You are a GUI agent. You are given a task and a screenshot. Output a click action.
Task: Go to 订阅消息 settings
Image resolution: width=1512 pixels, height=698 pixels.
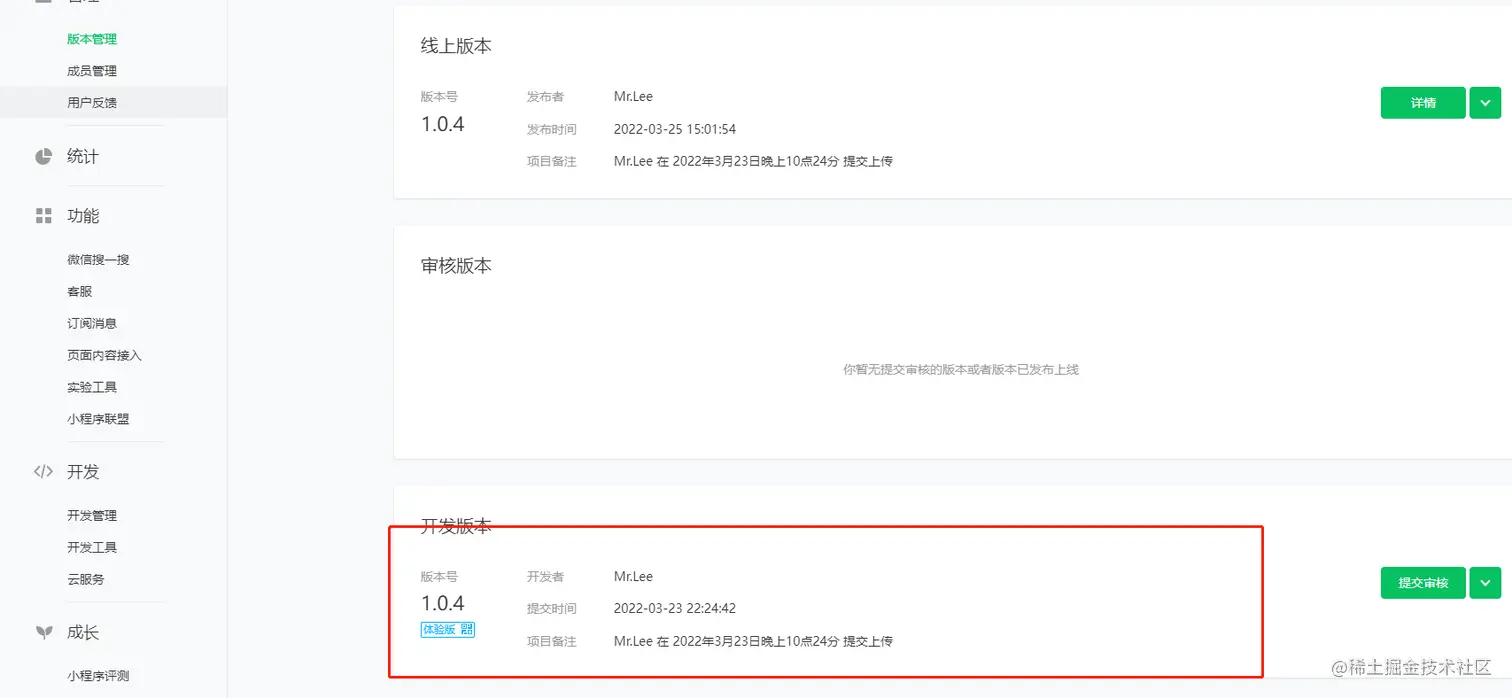coord(91,323)
